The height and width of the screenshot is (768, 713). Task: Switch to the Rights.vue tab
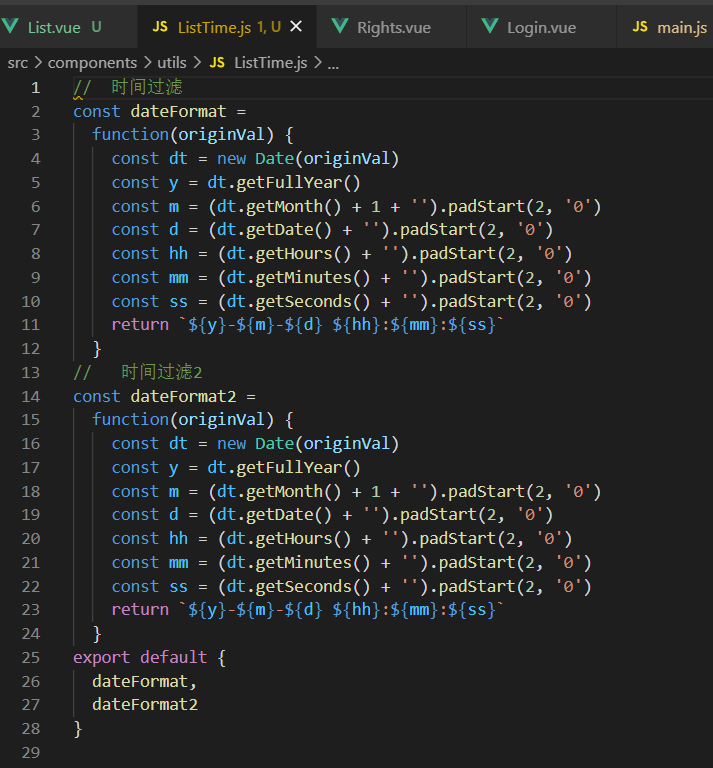pyautogui.click(x=393, y=27)
